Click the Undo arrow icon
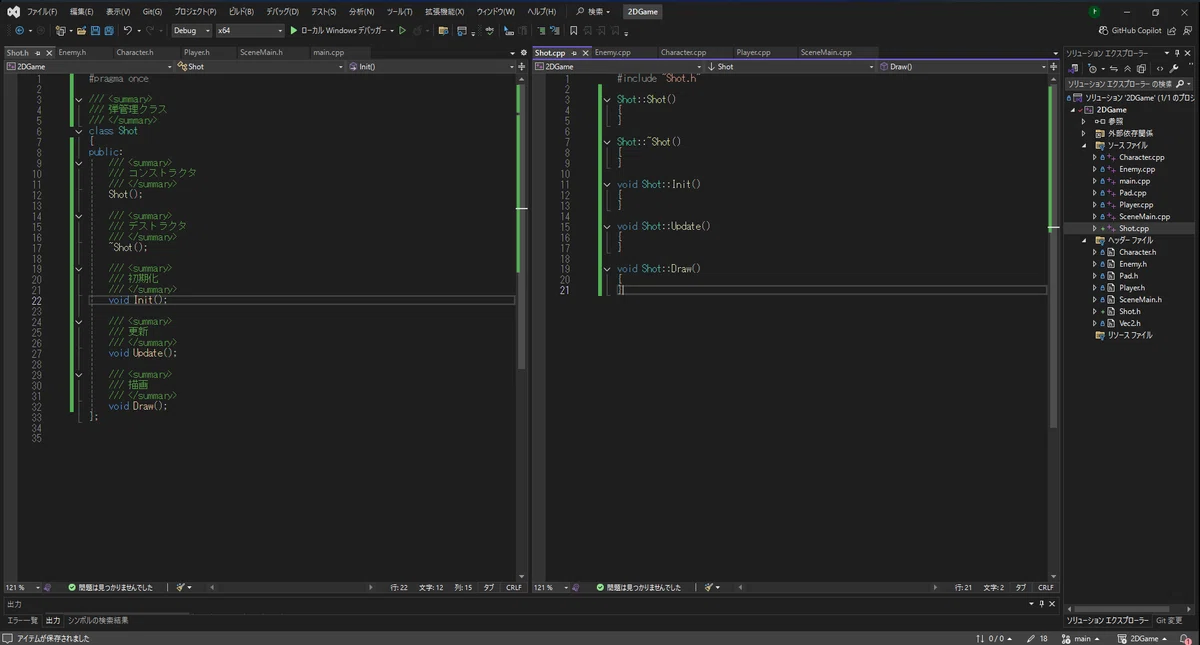1200x645 pixels. (x=128, y=31)
